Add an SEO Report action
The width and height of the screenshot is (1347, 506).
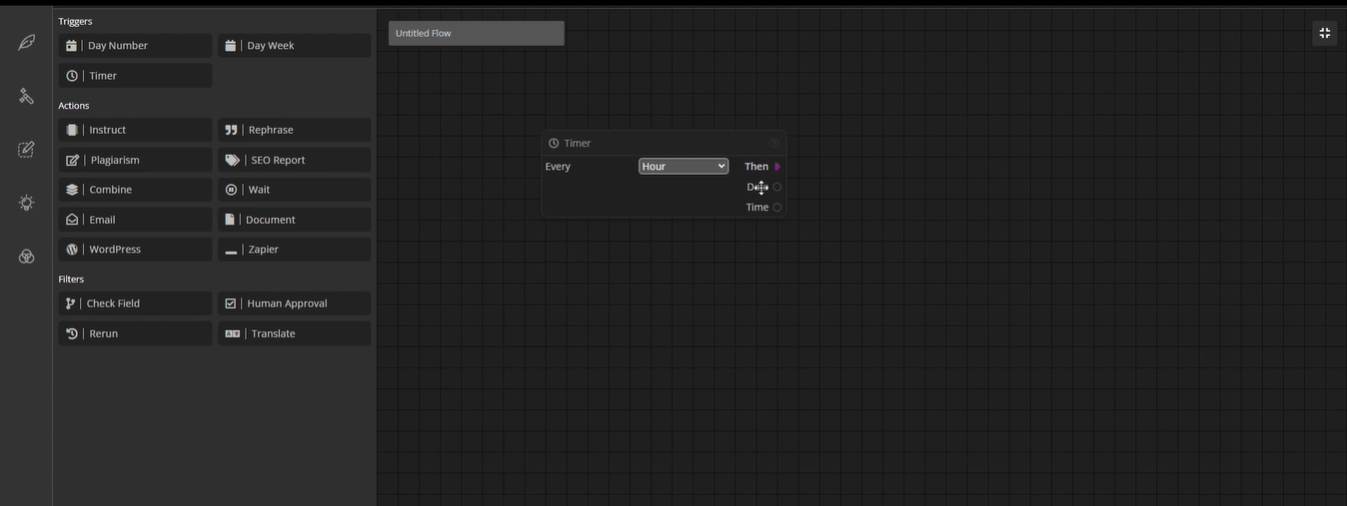pyautogui.click(x=294, y=160)
